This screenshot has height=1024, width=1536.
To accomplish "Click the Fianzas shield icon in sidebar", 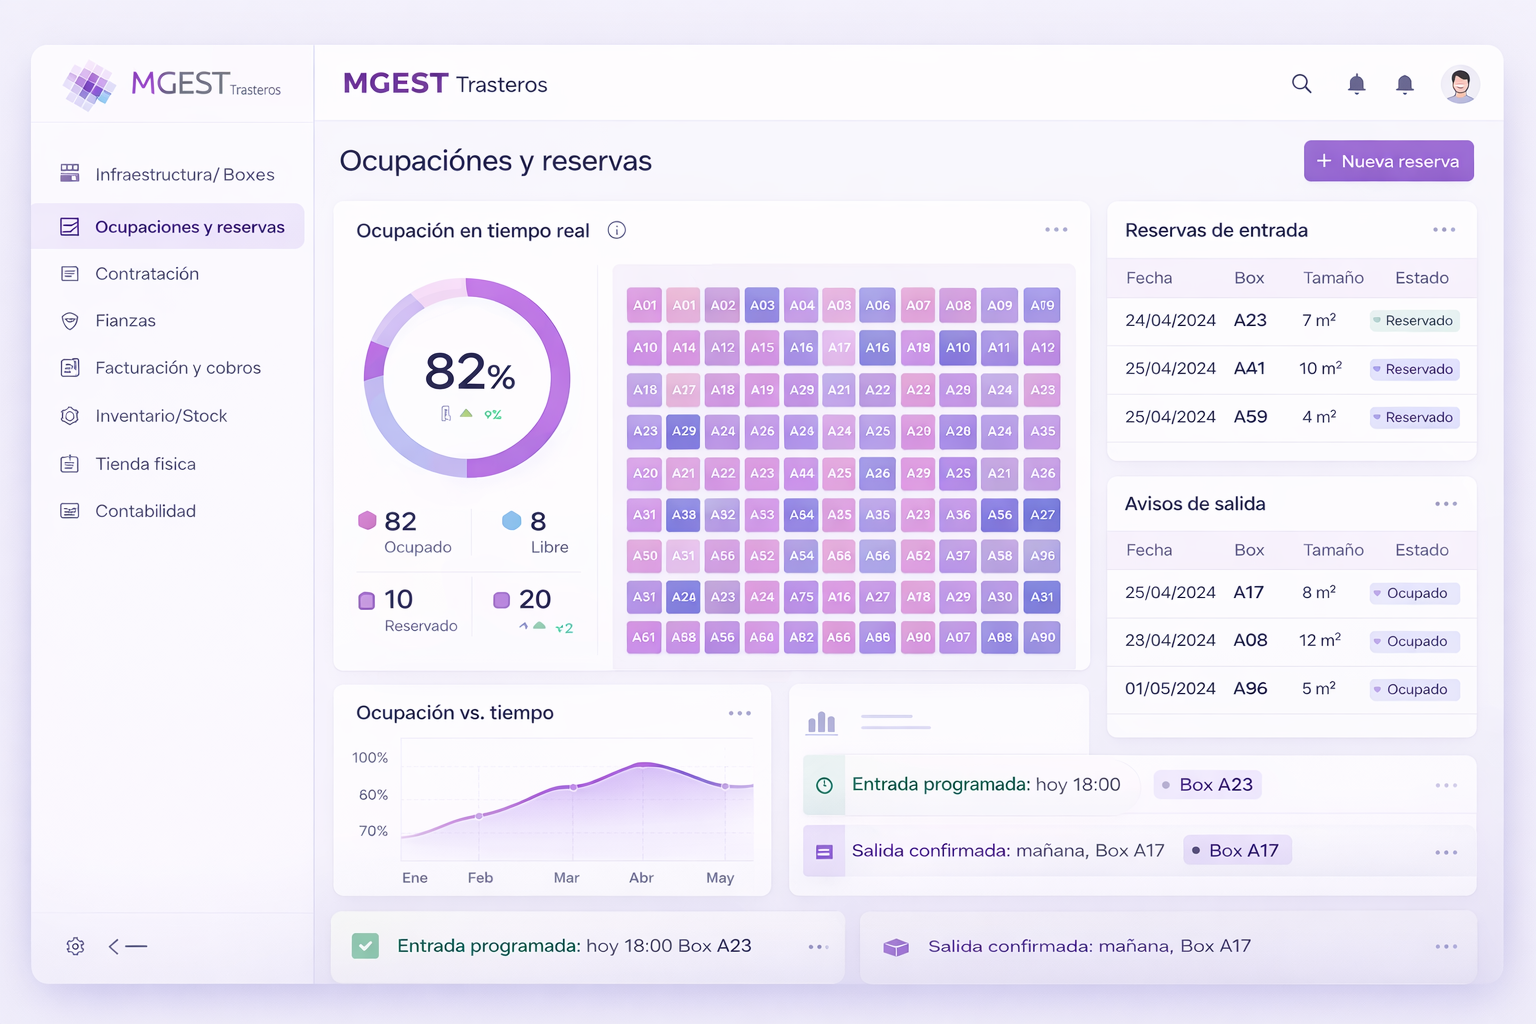I will (x=70, y=321).
